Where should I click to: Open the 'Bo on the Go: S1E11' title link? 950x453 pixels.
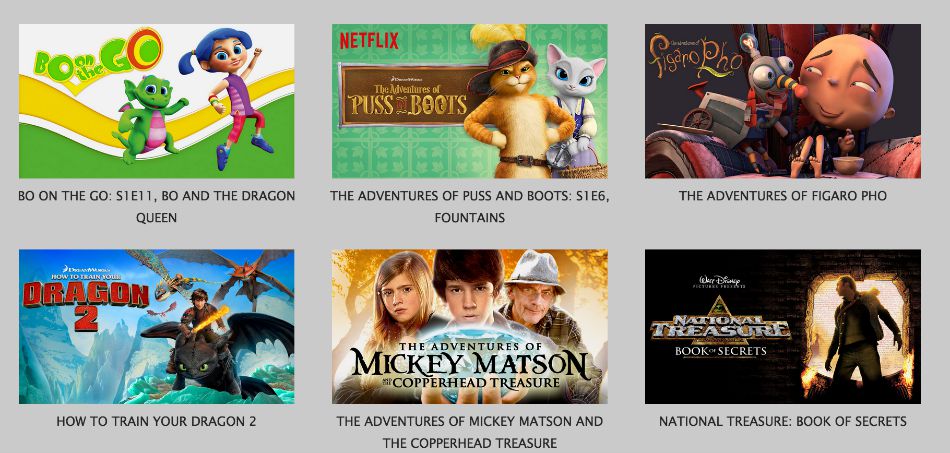pos(156,207)
